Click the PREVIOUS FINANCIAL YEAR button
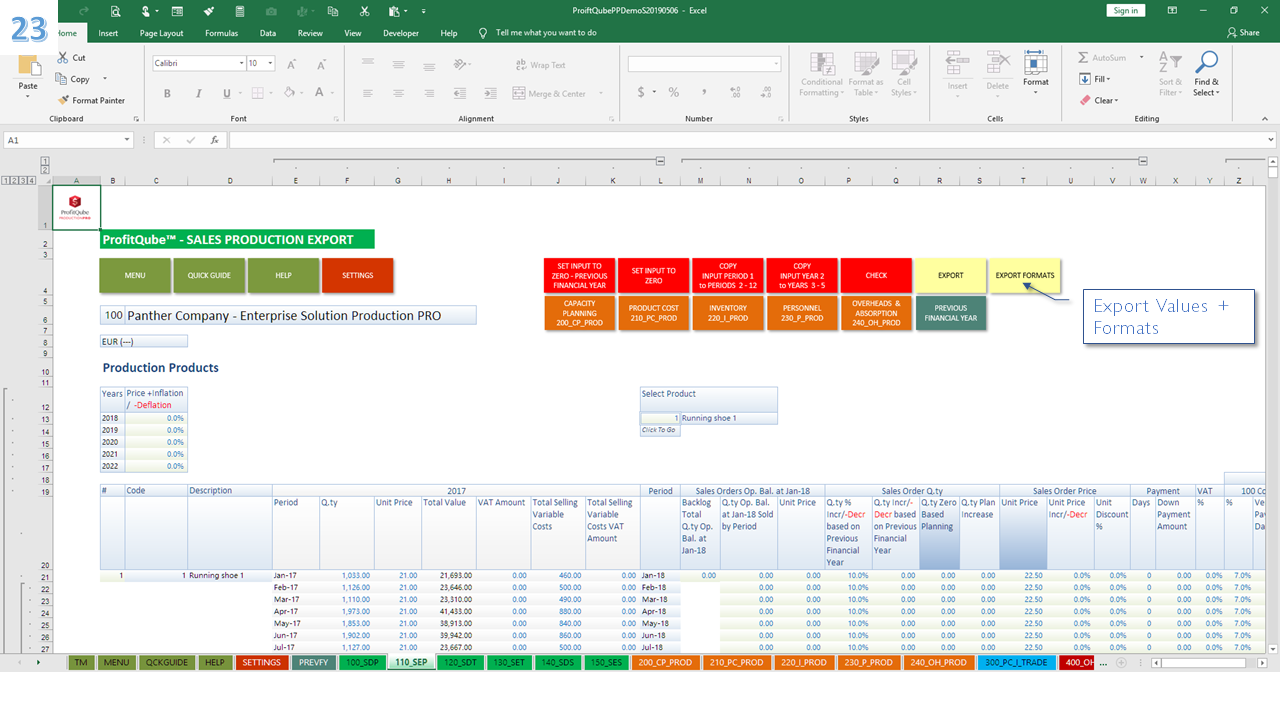Viewport: 1280px width, 720px height. 950,313
